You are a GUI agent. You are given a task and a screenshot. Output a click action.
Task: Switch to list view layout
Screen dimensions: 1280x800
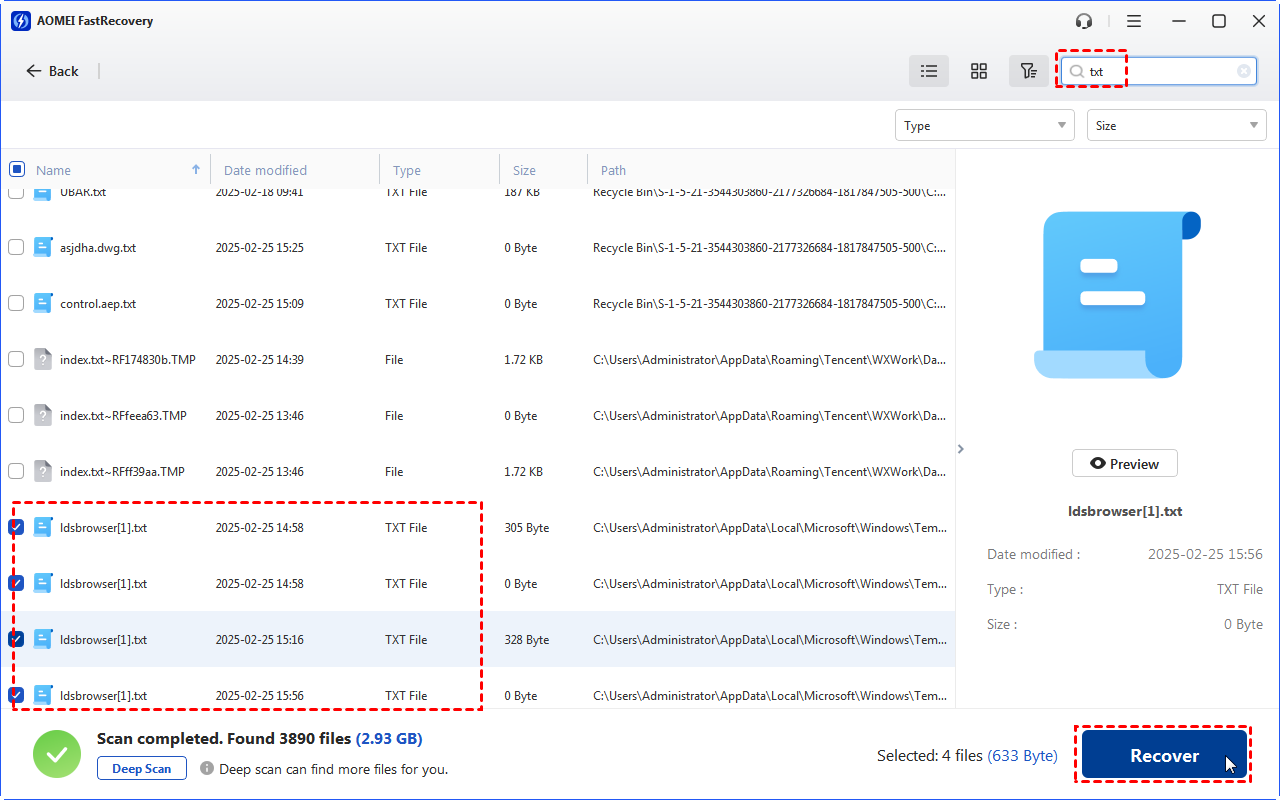click(928, 71)
